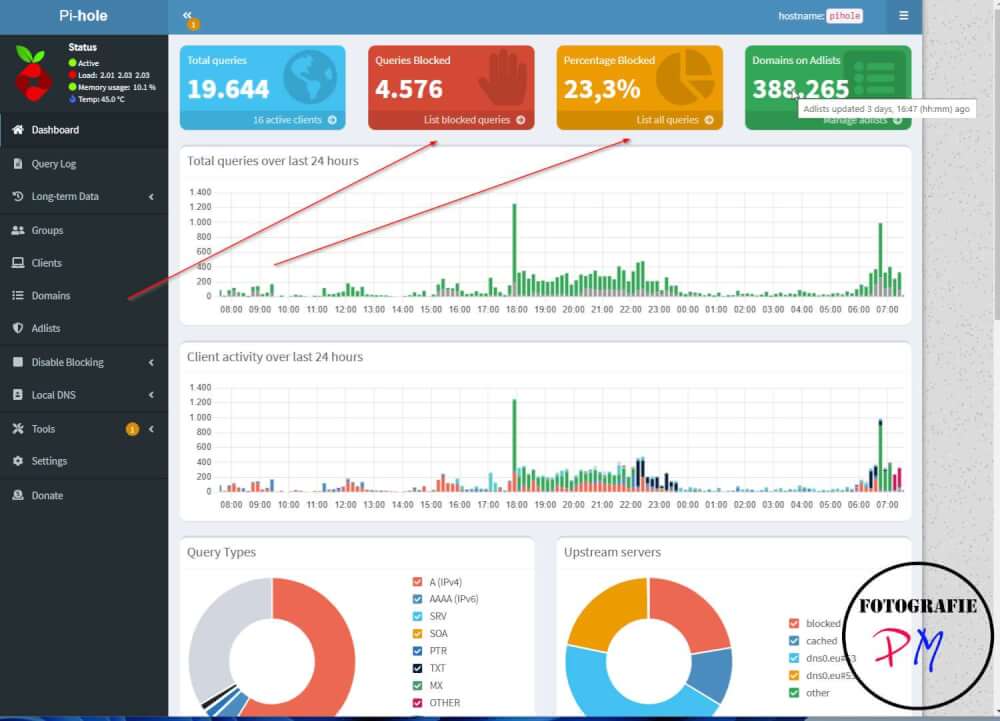Toggle the MX query type checkbox
The image size is (1000, 721).
pos(417,685)
